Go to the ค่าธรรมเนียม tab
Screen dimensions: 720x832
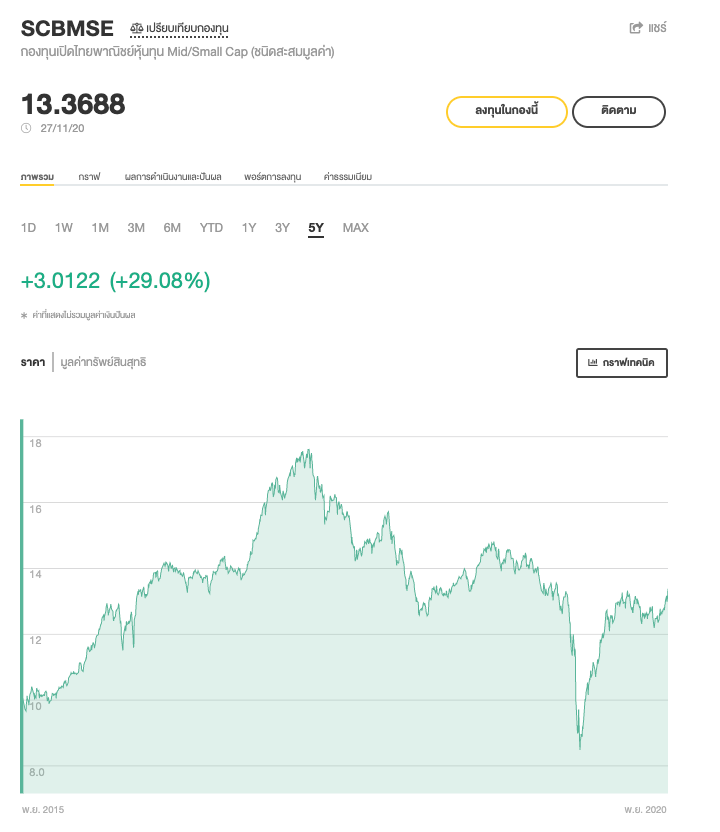[x=347, y=177]
